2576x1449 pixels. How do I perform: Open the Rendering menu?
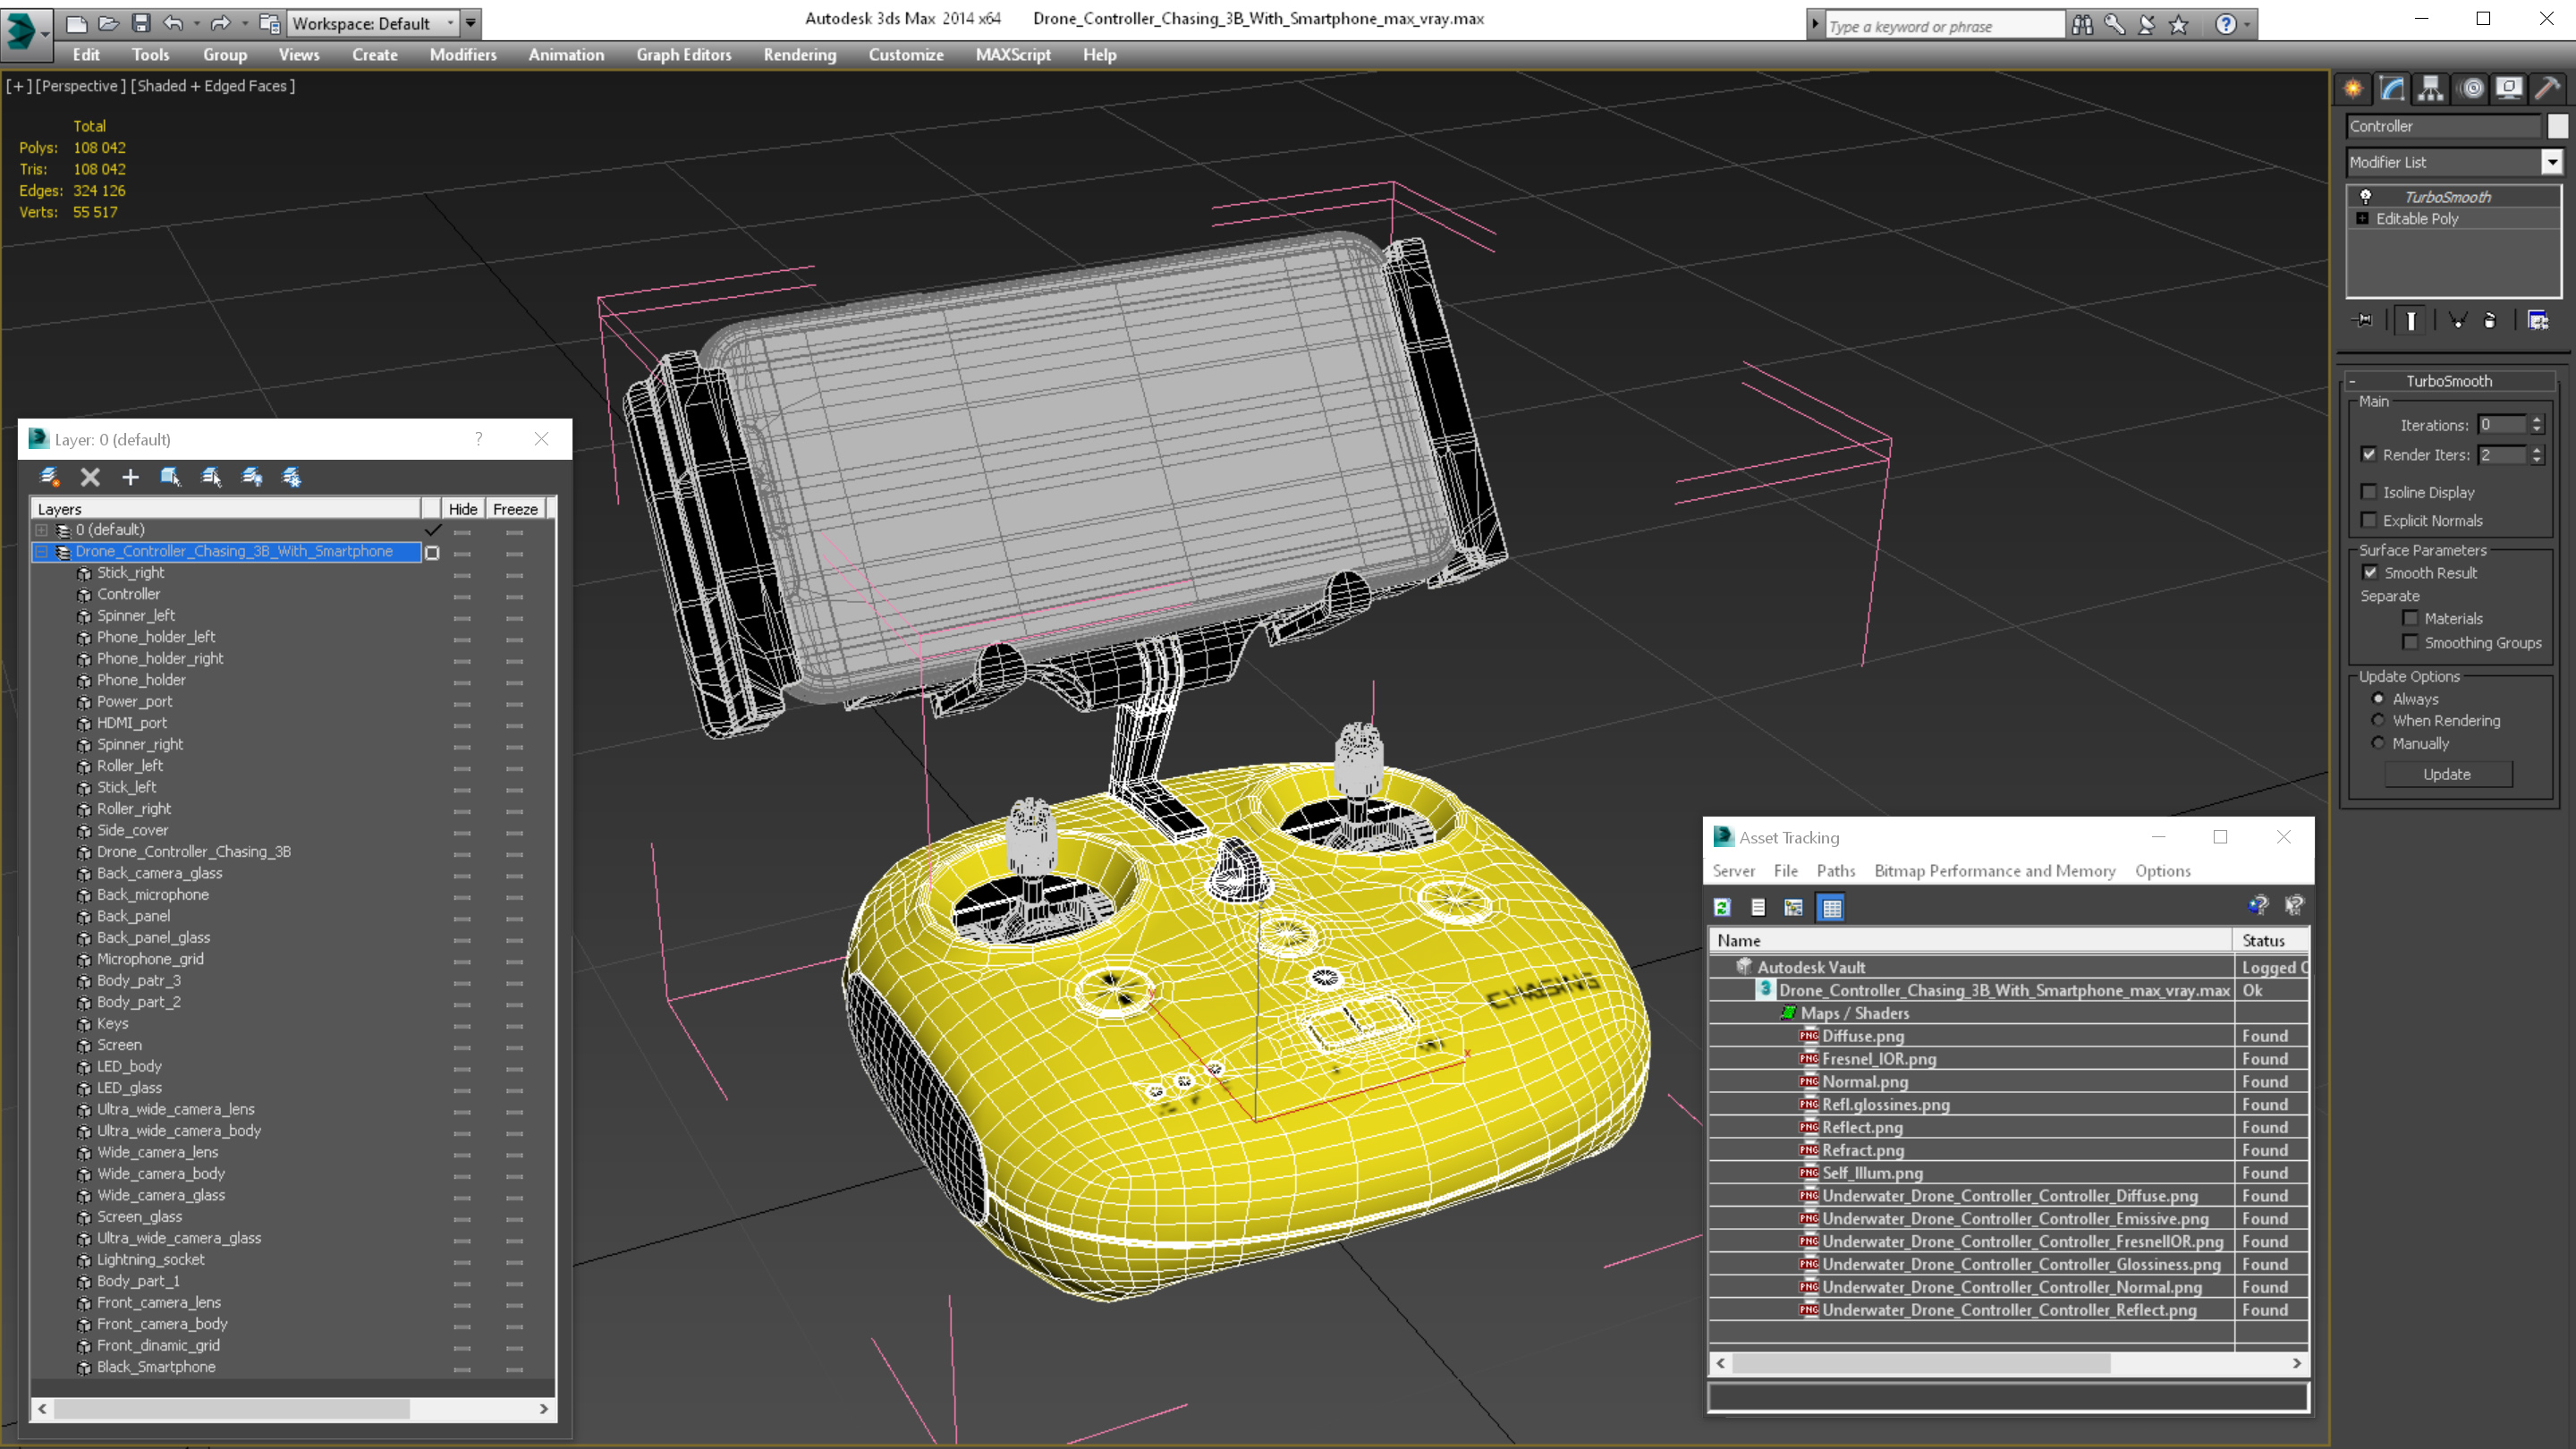click(800, 55)
